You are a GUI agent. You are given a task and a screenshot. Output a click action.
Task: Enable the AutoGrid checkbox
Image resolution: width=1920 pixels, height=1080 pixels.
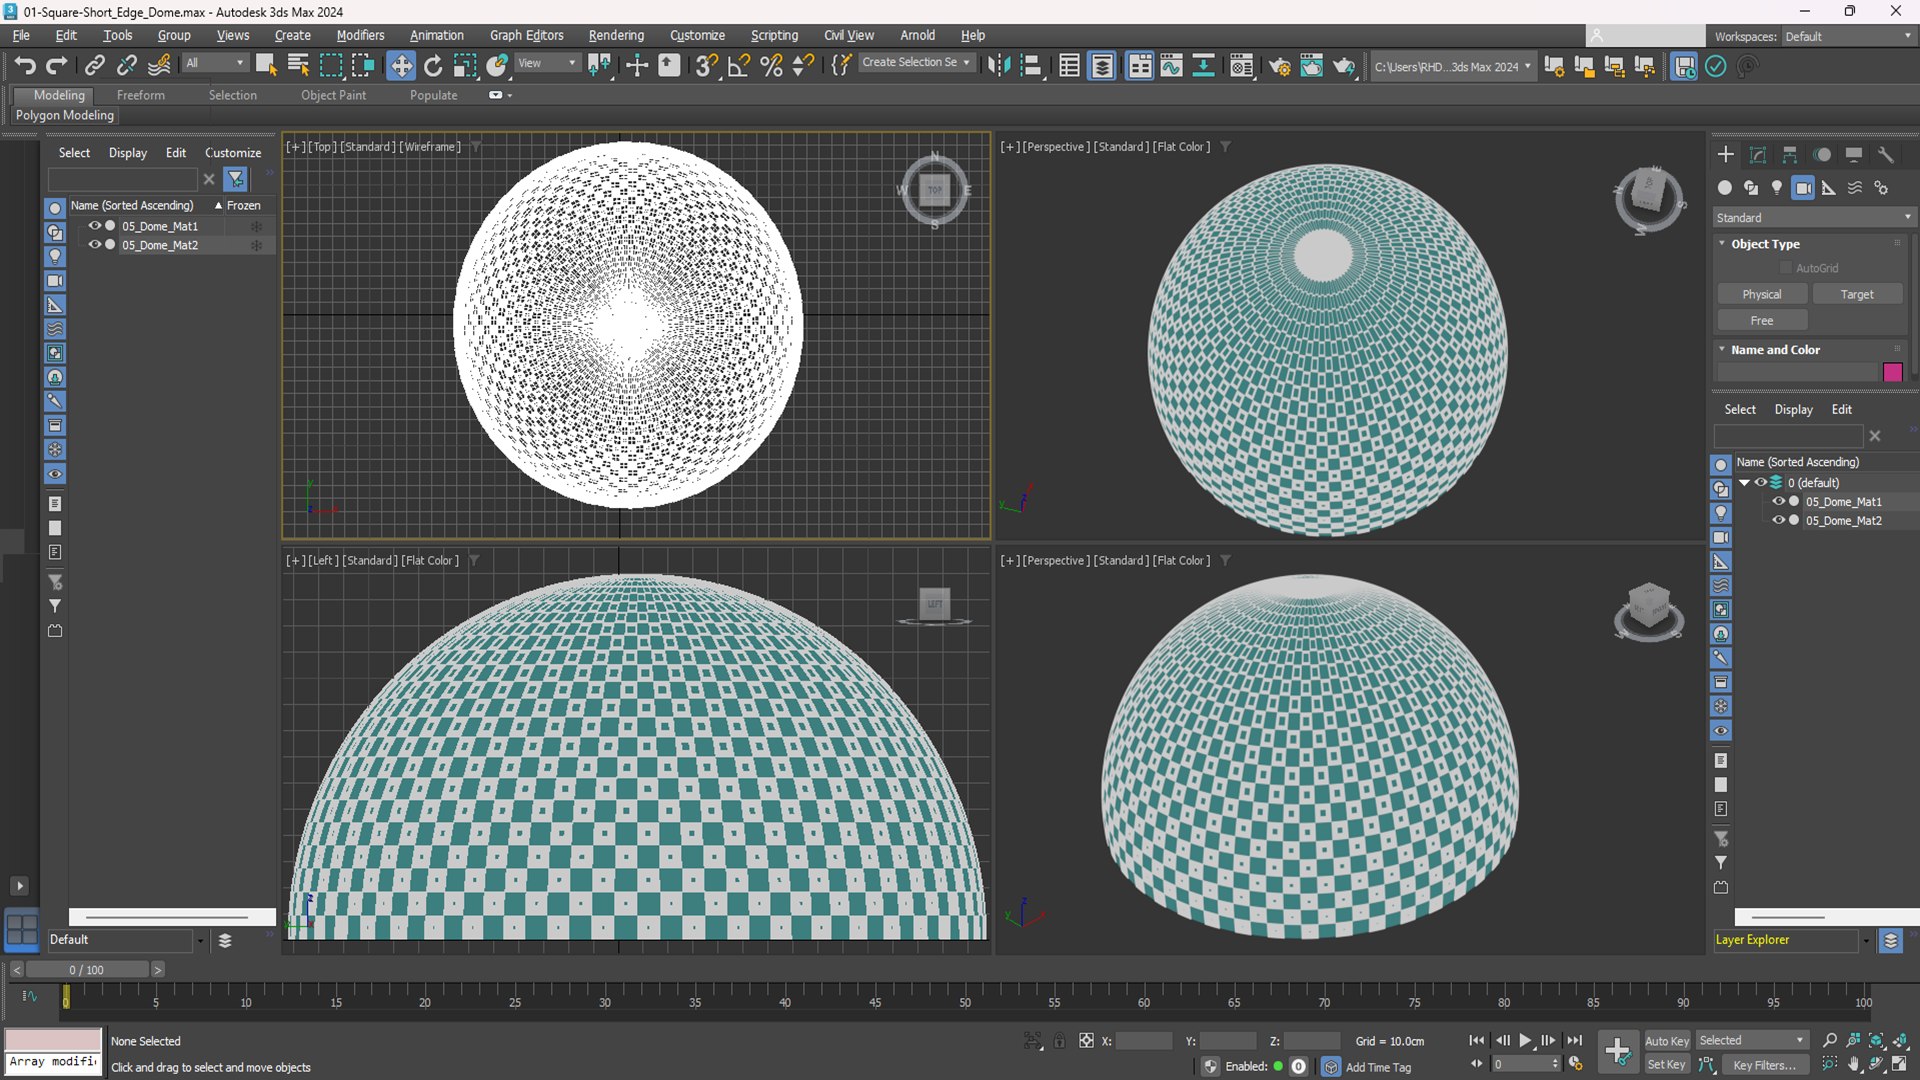pyautogui.click(x=1786, y=268)
